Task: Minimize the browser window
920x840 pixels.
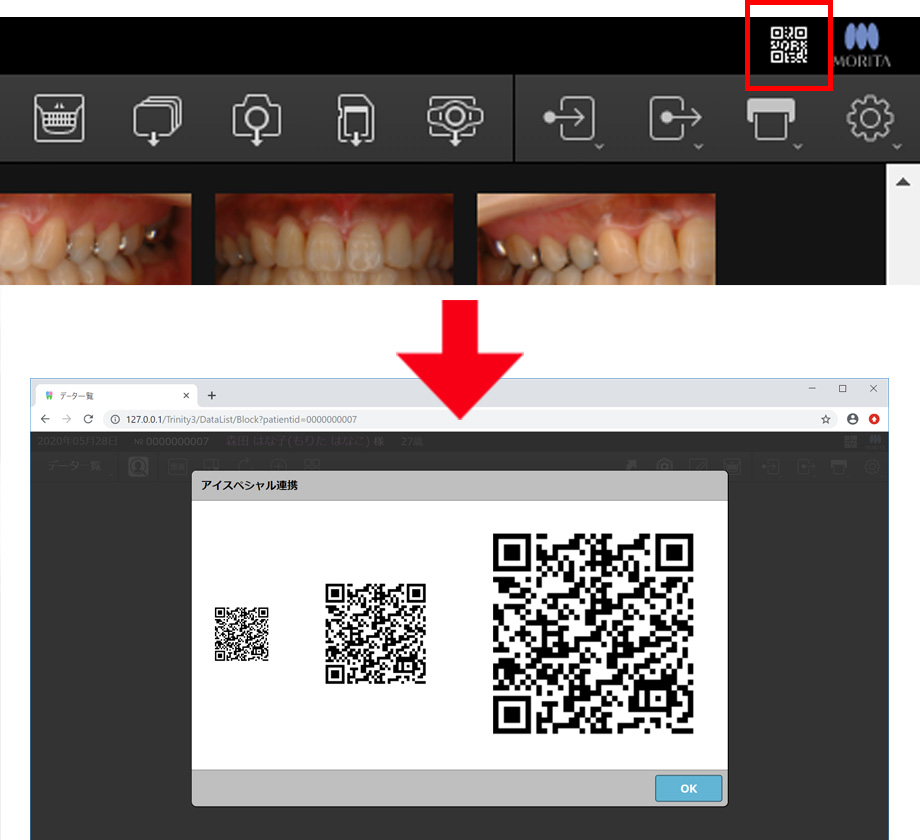Action: [x=812, y=388]
